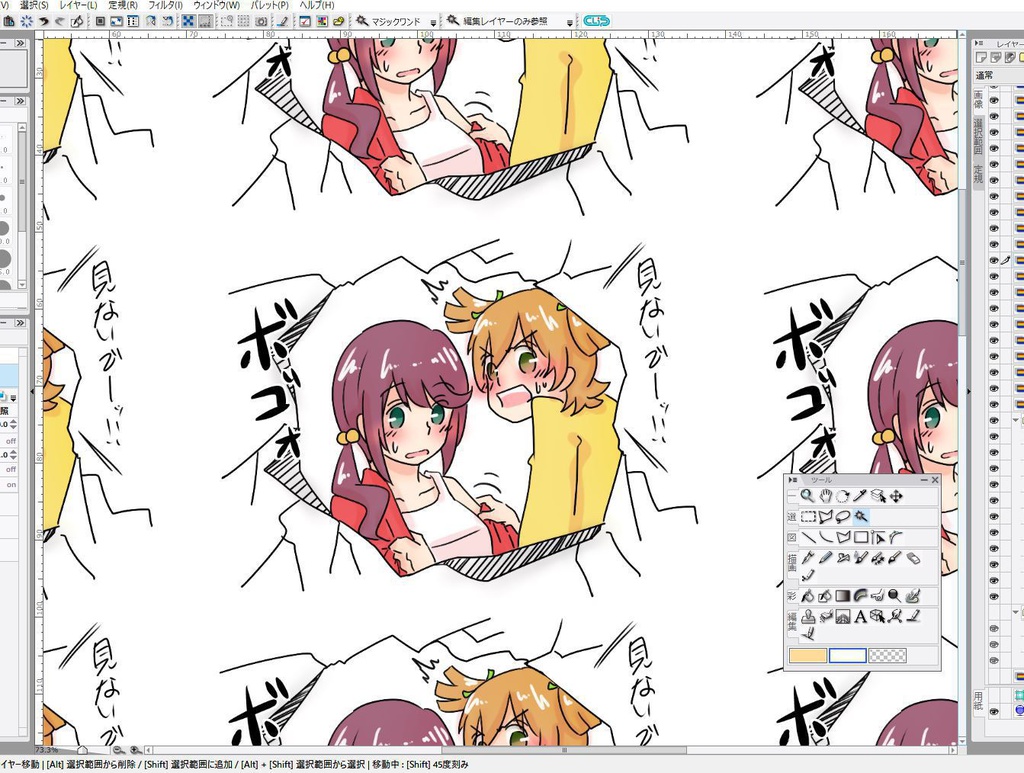The height and width of the screenshot is (773, 1024).
Task: Select the Polyline selection tool
Action: pyautogui.click(x=825, y=516)
